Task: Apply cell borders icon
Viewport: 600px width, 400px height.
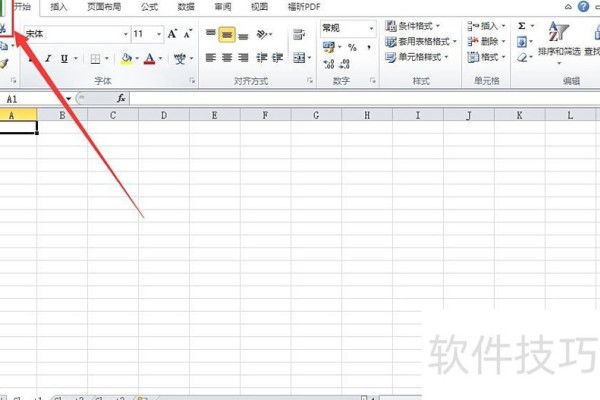Action: pyautogui.click(x=95, y=59)
